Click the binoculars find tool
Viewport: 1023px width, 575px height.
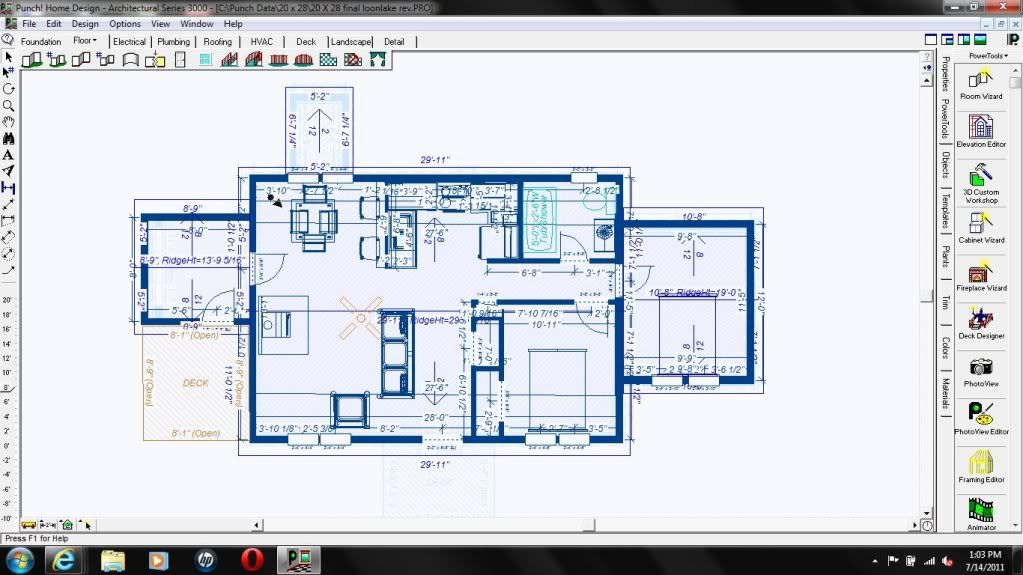(8, 138)
